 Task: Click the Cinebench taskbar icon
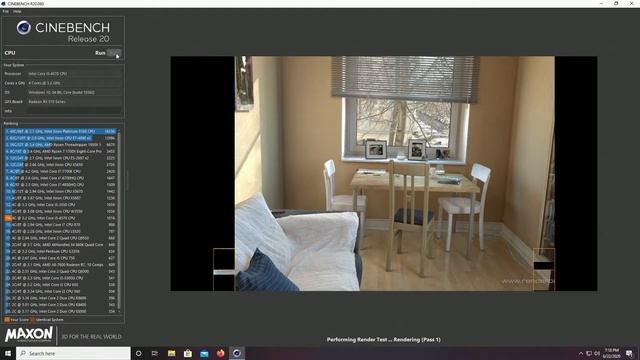237,353
